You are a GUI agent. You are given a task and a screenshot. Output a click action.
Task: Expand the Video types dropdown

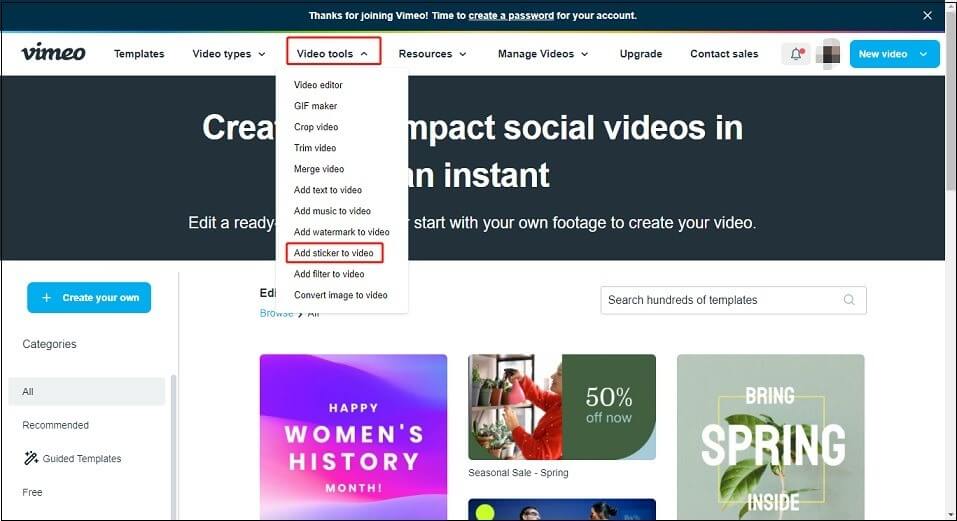pos(229,54)
